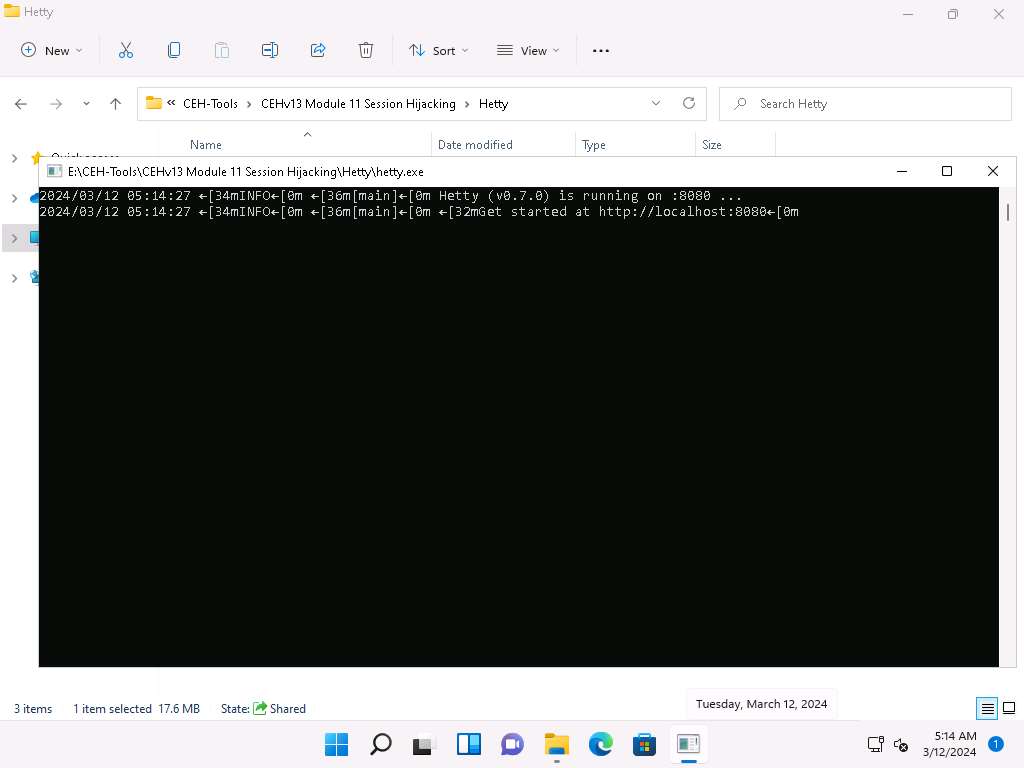
Task: Open the New item dropdown
Action: (x=52, y=50)
